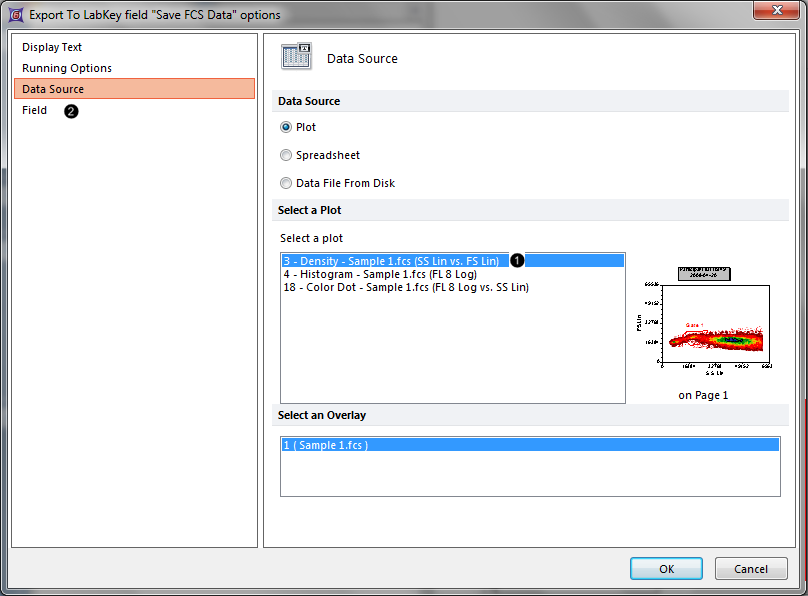Select the Spreadsheet radio button
Screen dimensions: 808x596
(x=287, y=155)
